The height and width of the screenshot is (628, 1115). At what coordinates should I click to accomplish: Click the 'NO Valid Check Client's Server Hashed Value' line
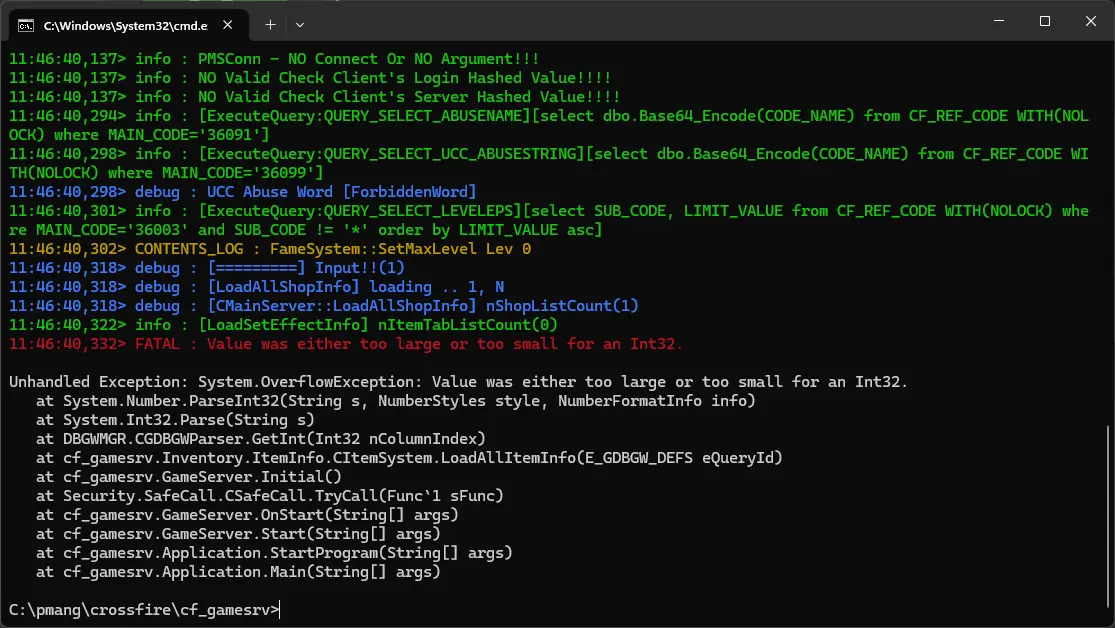click(x=314, y=97)
